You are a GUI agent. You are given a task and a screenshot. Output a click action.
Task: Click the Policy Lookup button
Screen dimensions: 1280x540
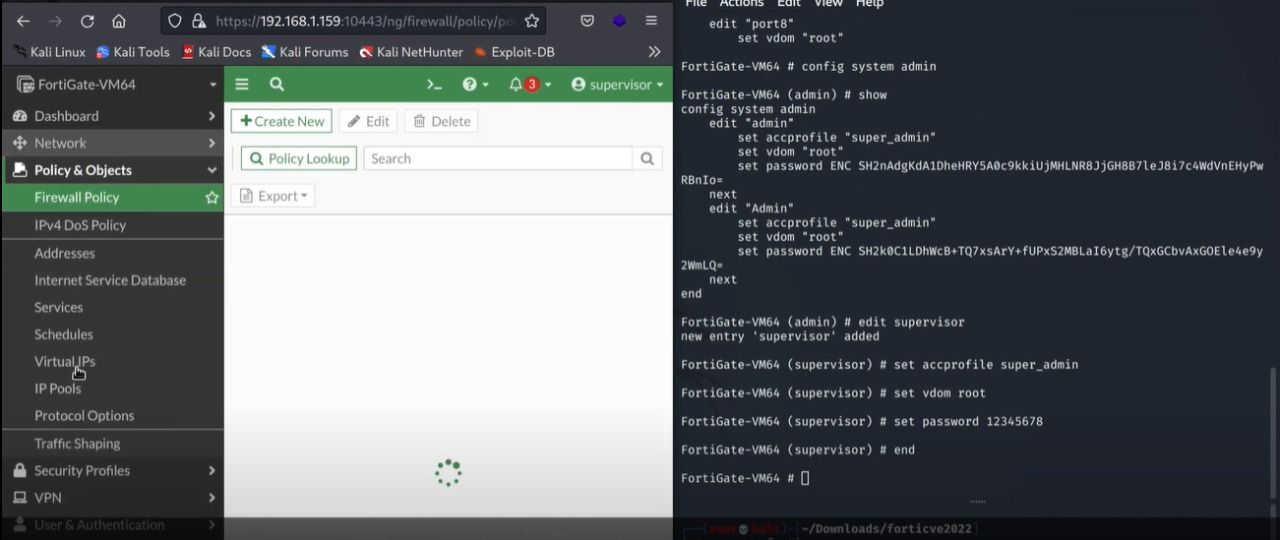[x=299, y=158]
